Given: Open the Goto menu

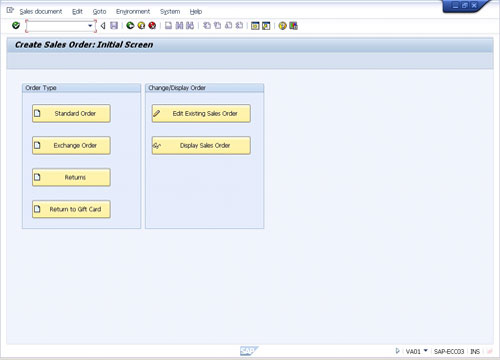Looking at the screenshot, I should (99, 12).
